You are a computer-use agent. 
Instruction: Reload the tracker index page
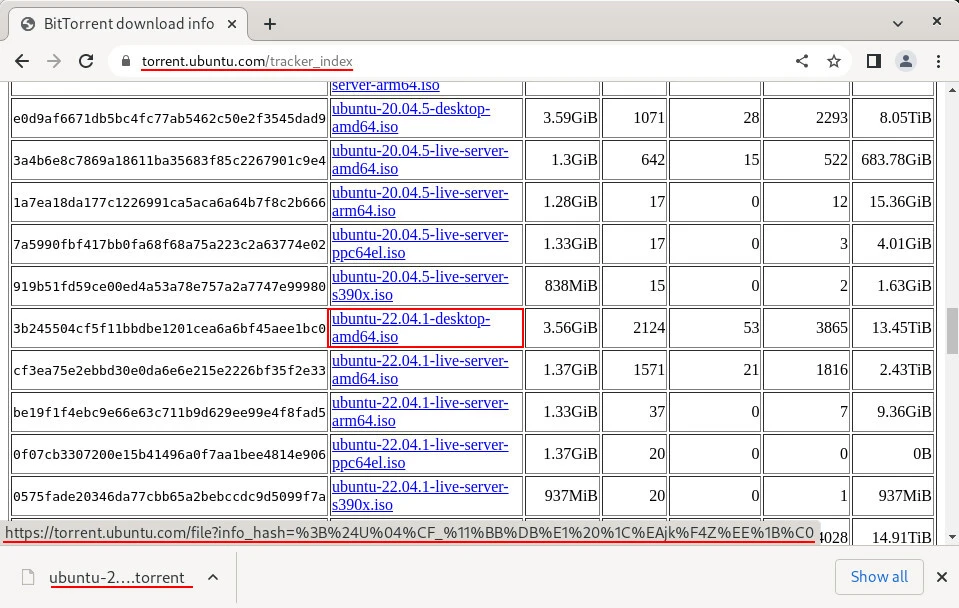tap(88, 61)
